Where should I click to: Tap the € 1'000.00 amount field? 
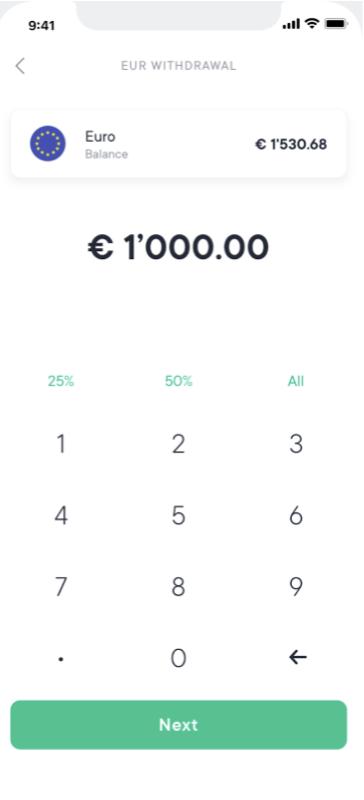[x=178, y=247]
